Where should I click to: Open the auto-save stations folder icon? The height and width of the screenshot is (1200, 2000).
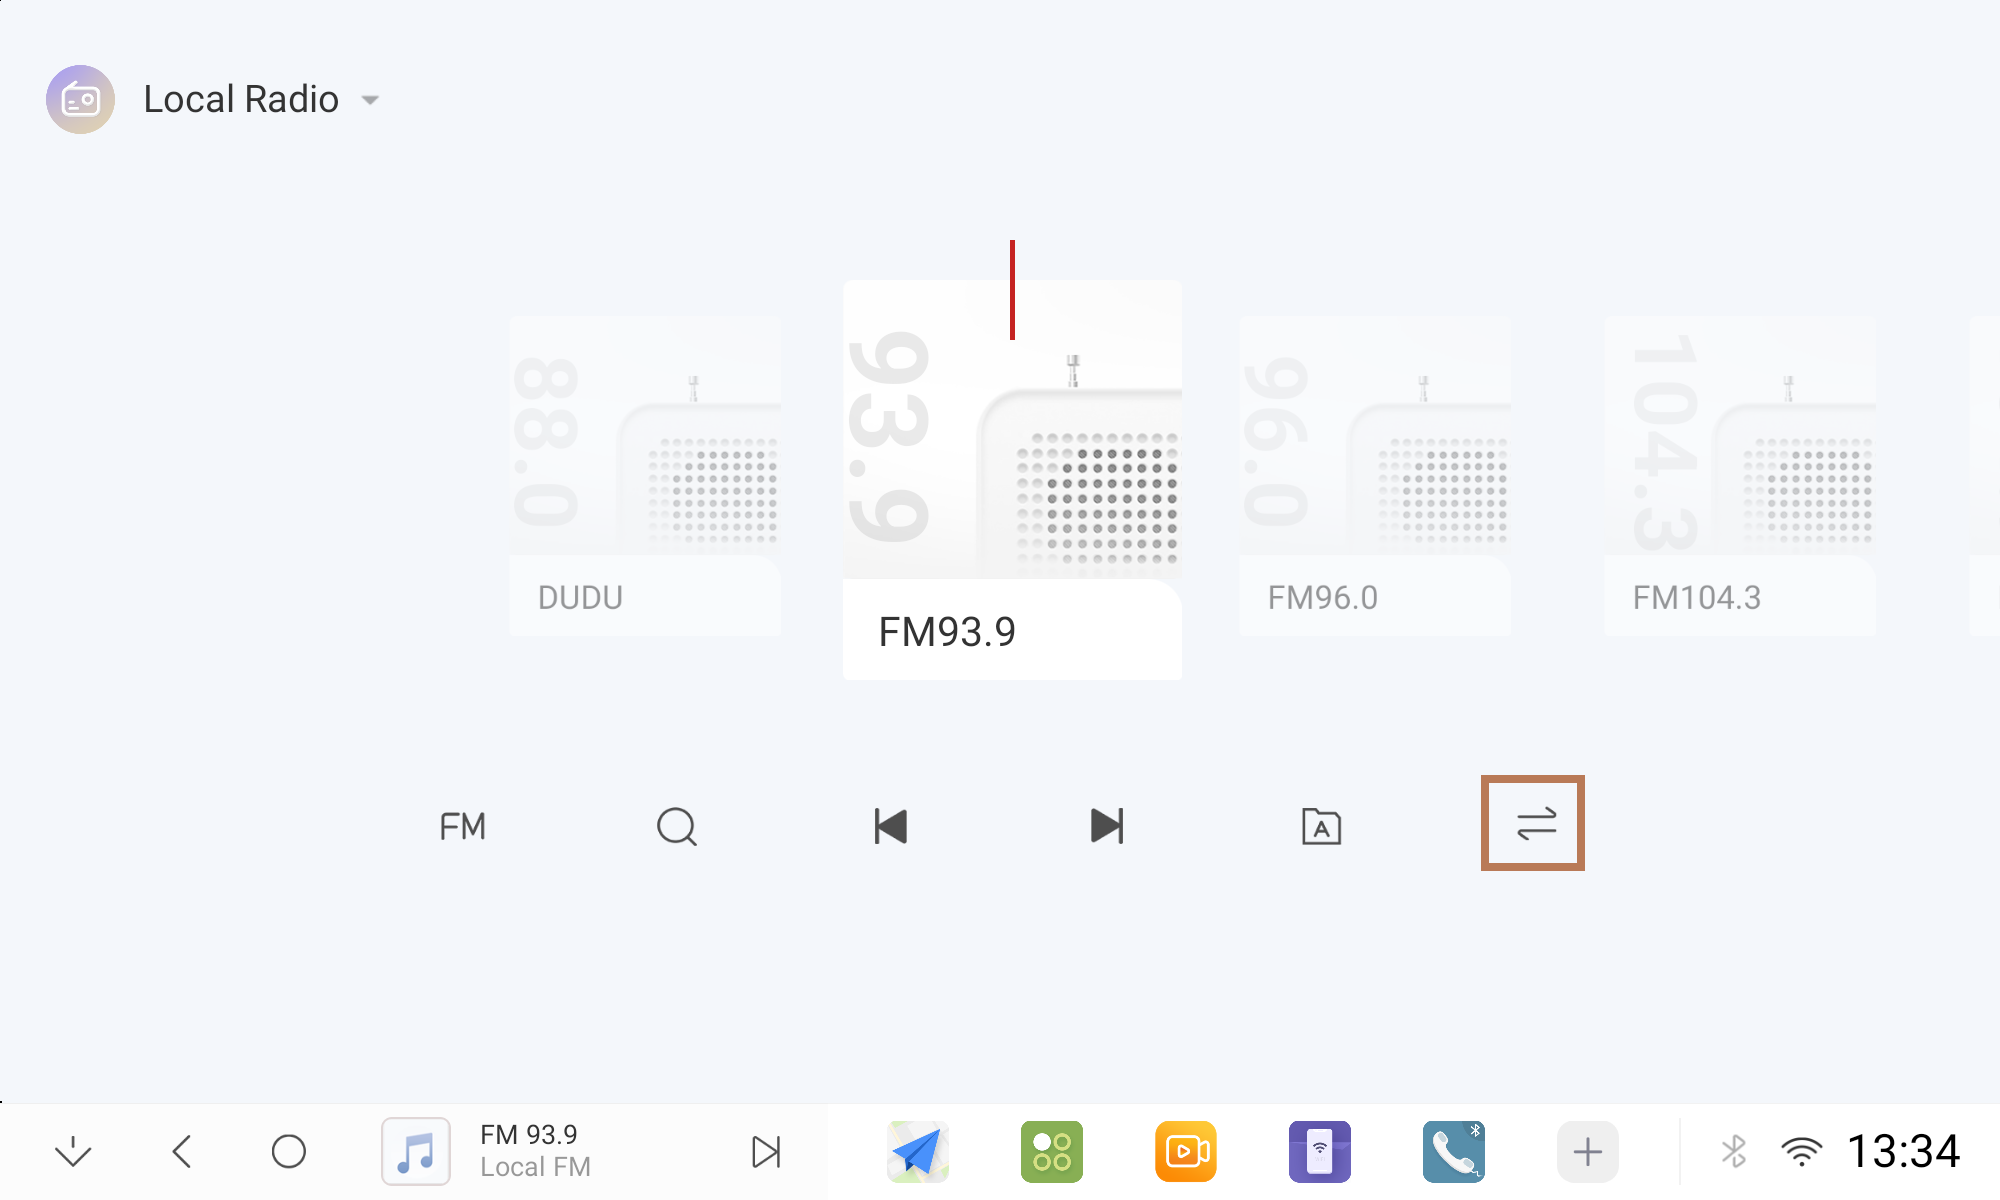click(x=1321, y=827)
